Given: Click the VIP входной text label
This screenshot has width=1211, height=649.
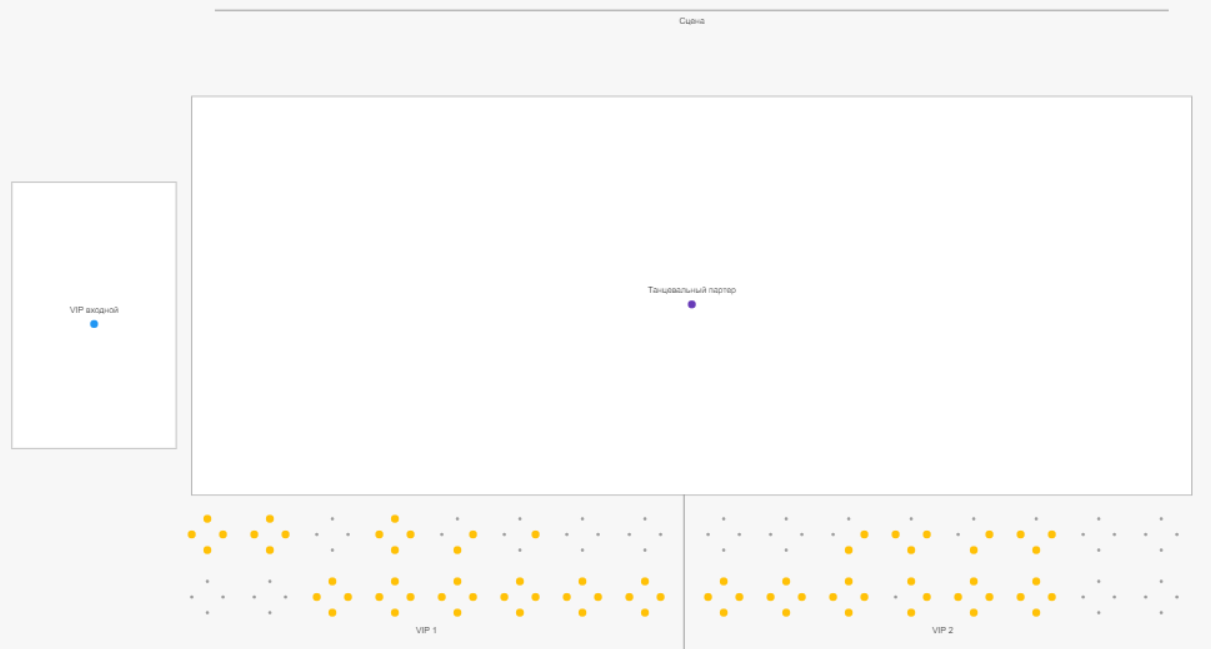Looking at the screenshot, I should click(94, 310).
